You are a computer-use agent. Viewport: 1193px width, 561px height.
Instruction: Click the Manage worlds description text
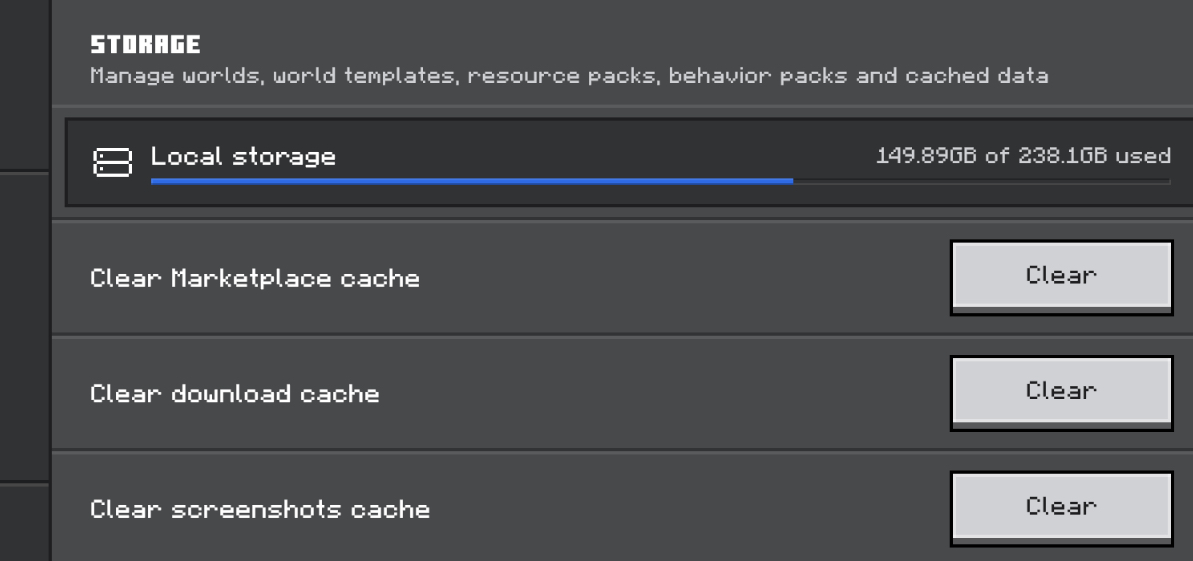coord(569,76)
